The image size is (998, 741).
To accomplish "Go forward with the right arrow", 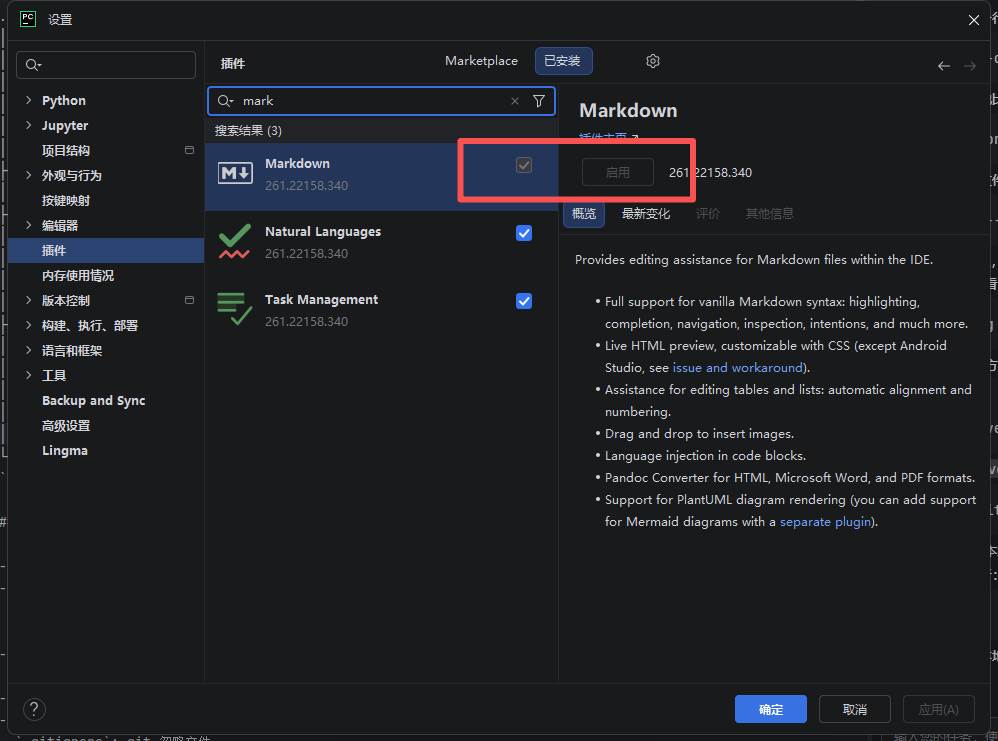I will tap(969, 66).
